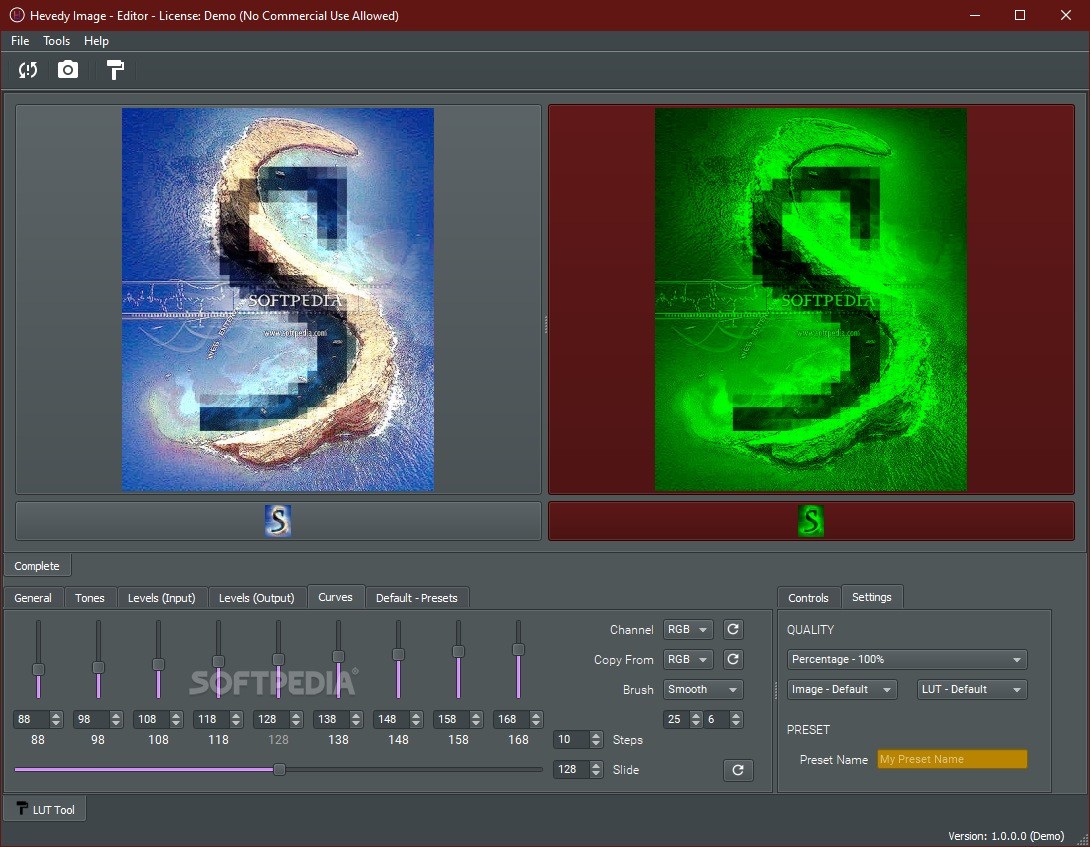Viewport: 1090px width, 847px height.
Task: Click the spinner arrows of the 158 field
Action: coord(476,719)
